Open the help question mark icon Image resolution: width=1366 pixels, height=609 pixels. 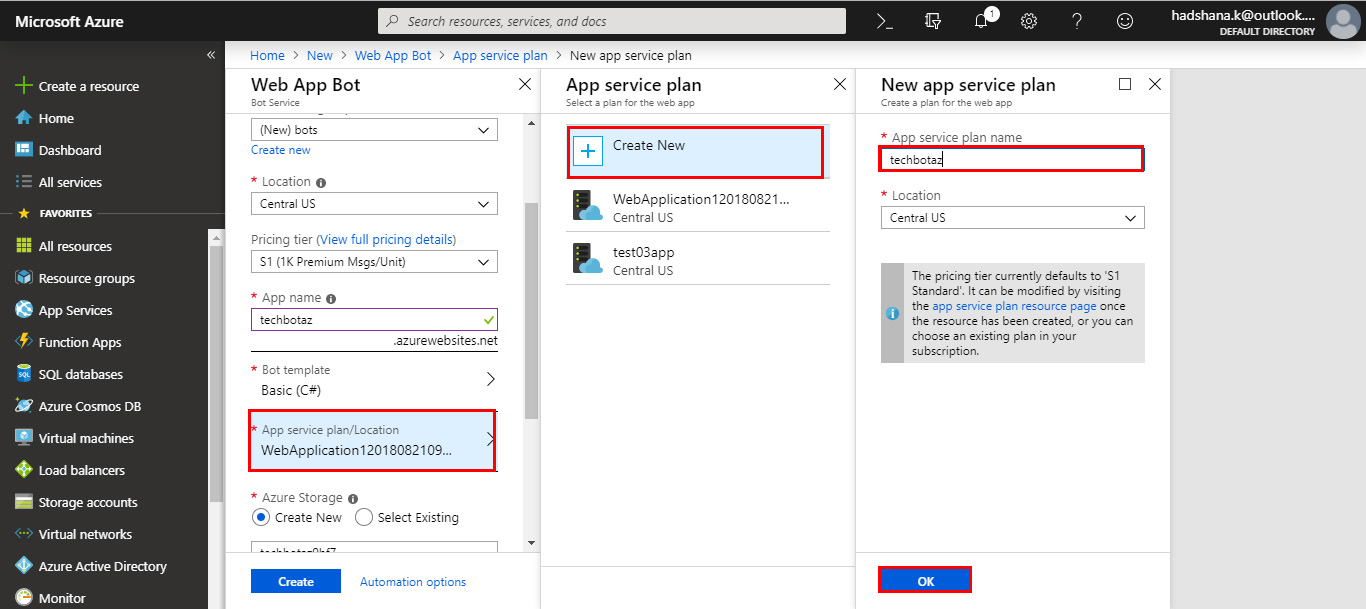point(1077,21)
